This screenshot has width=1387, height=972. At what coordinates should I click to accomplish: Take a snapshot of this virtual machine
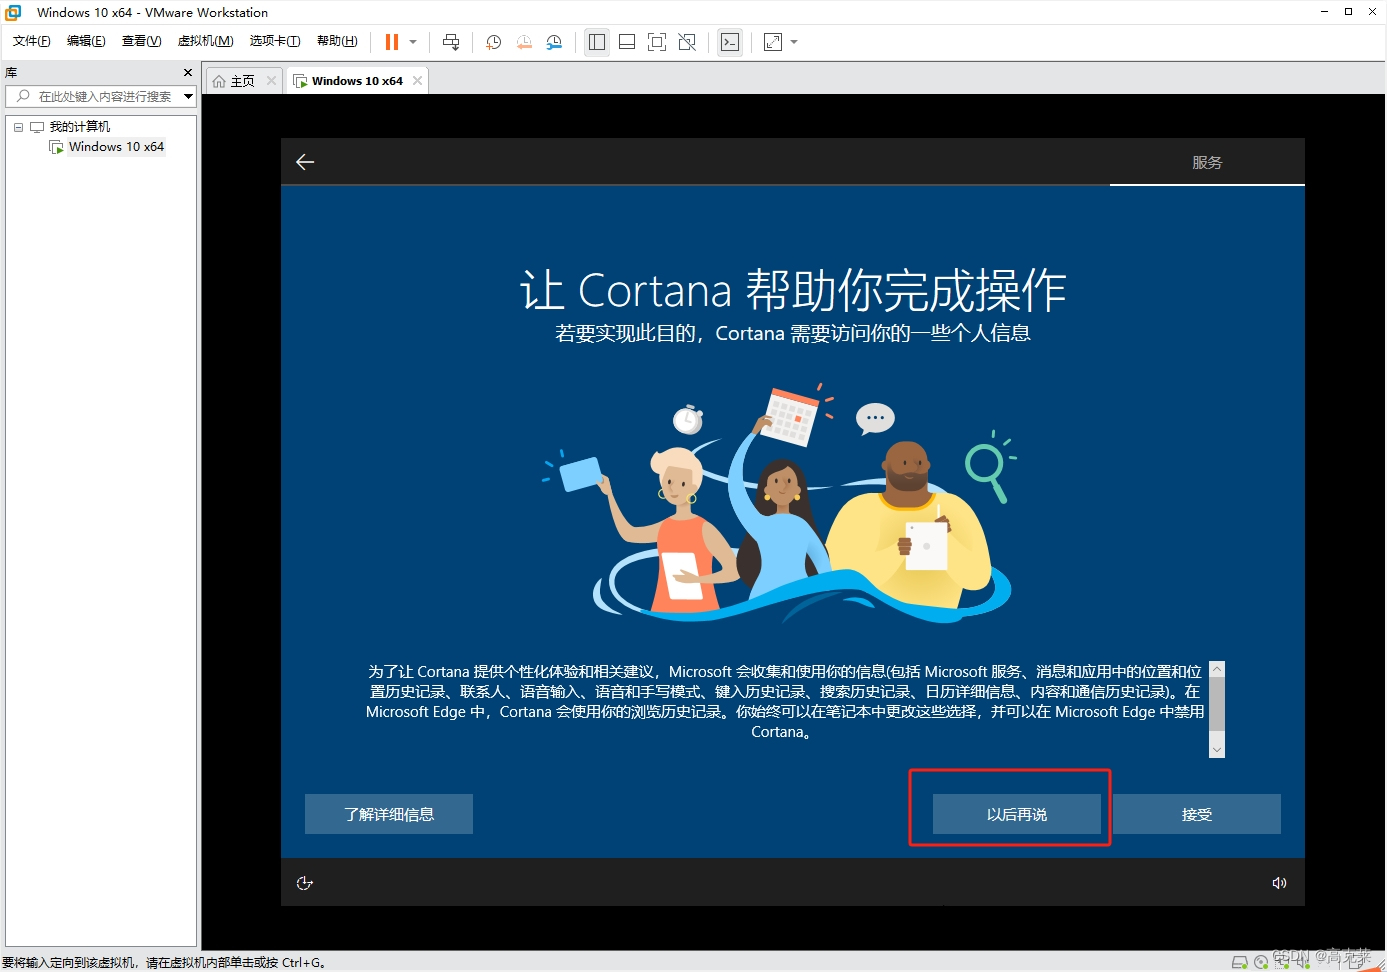tap(493, 42)
